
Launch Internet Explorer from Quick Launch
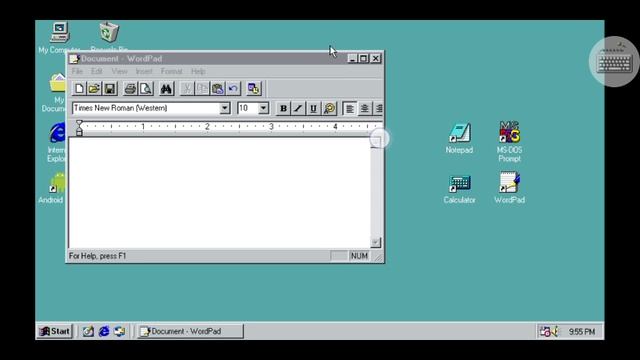(104, 331)
